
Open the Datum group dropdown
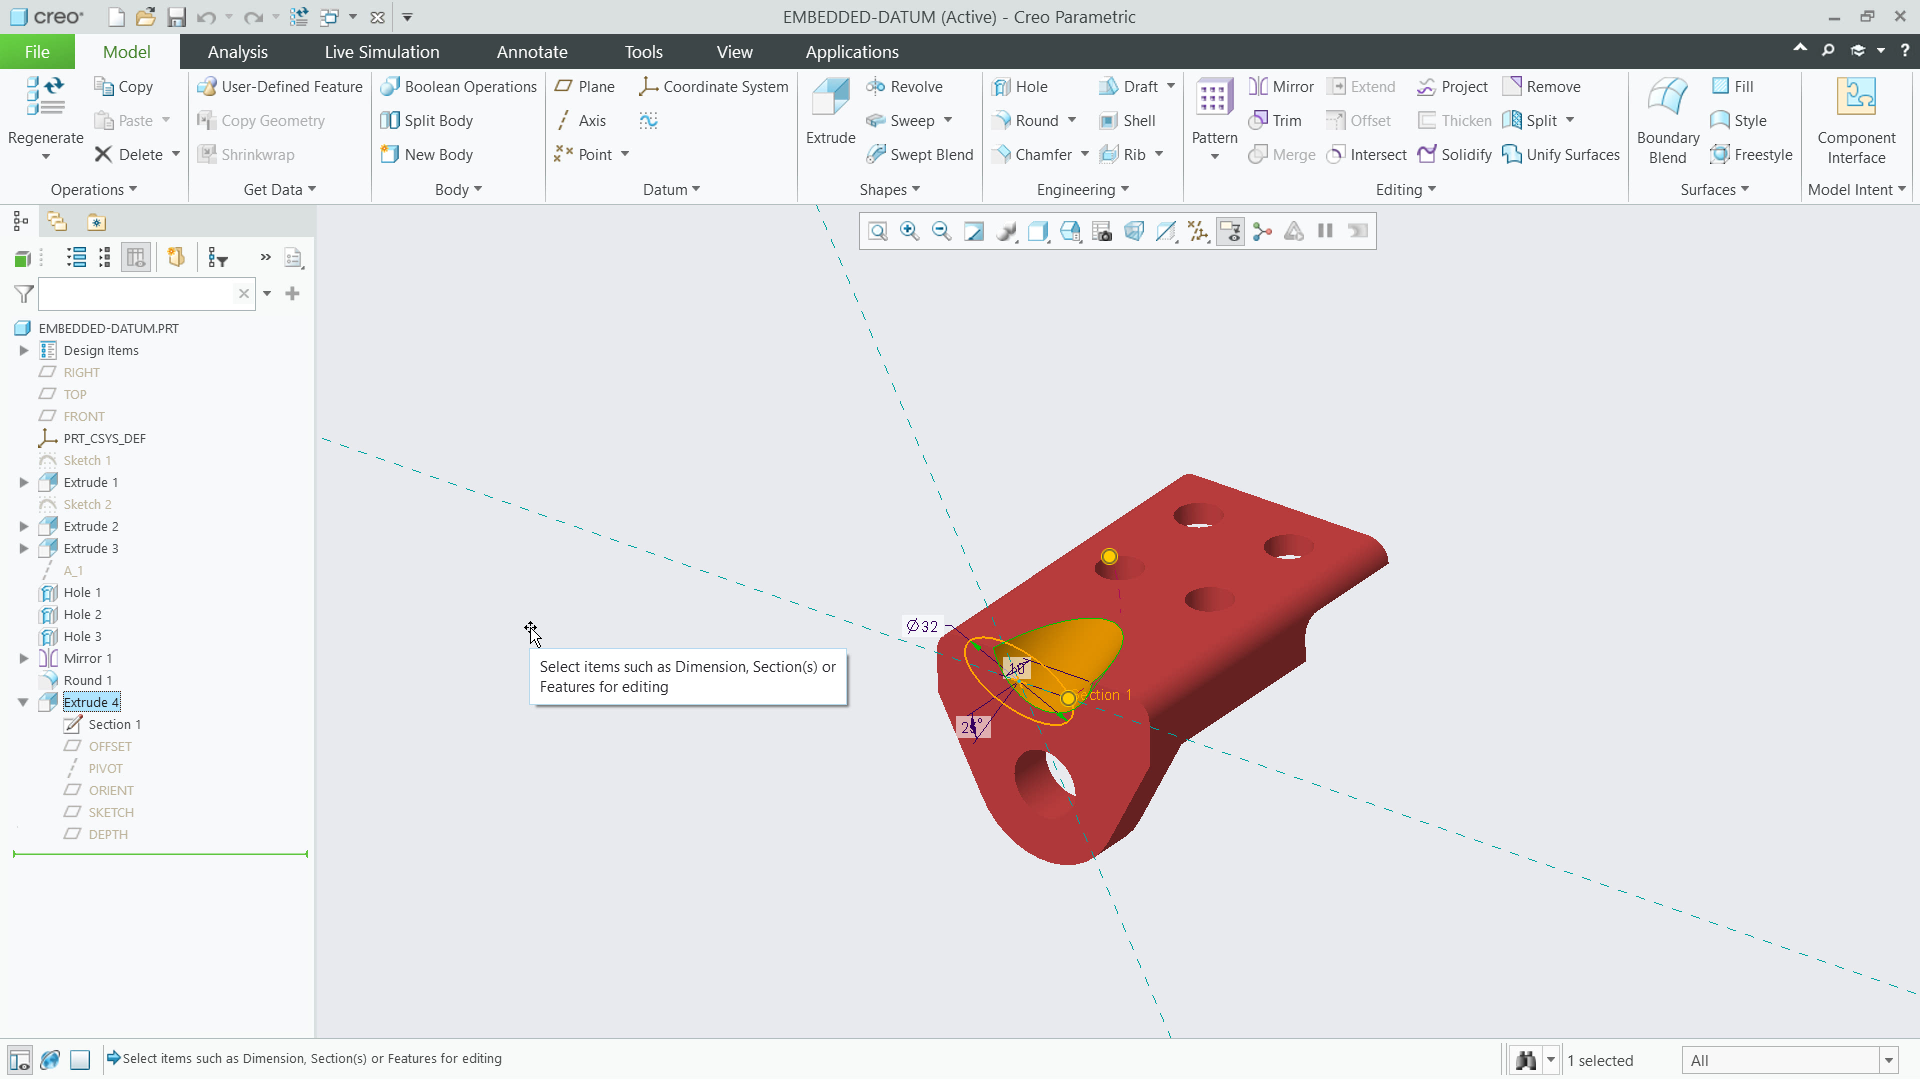[671, 190]
